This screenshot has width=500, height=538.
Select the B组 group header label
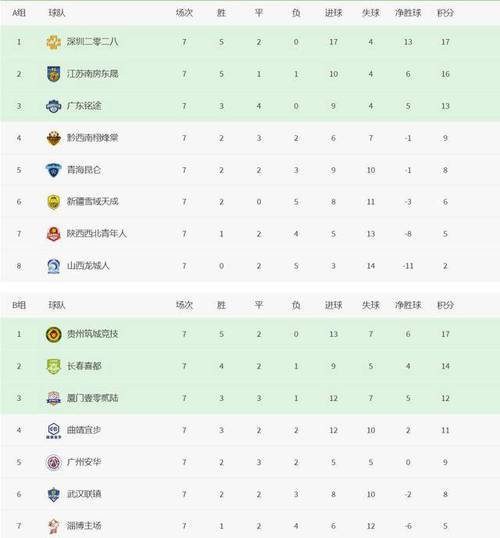pyautogui.click(x=19, y=305)
